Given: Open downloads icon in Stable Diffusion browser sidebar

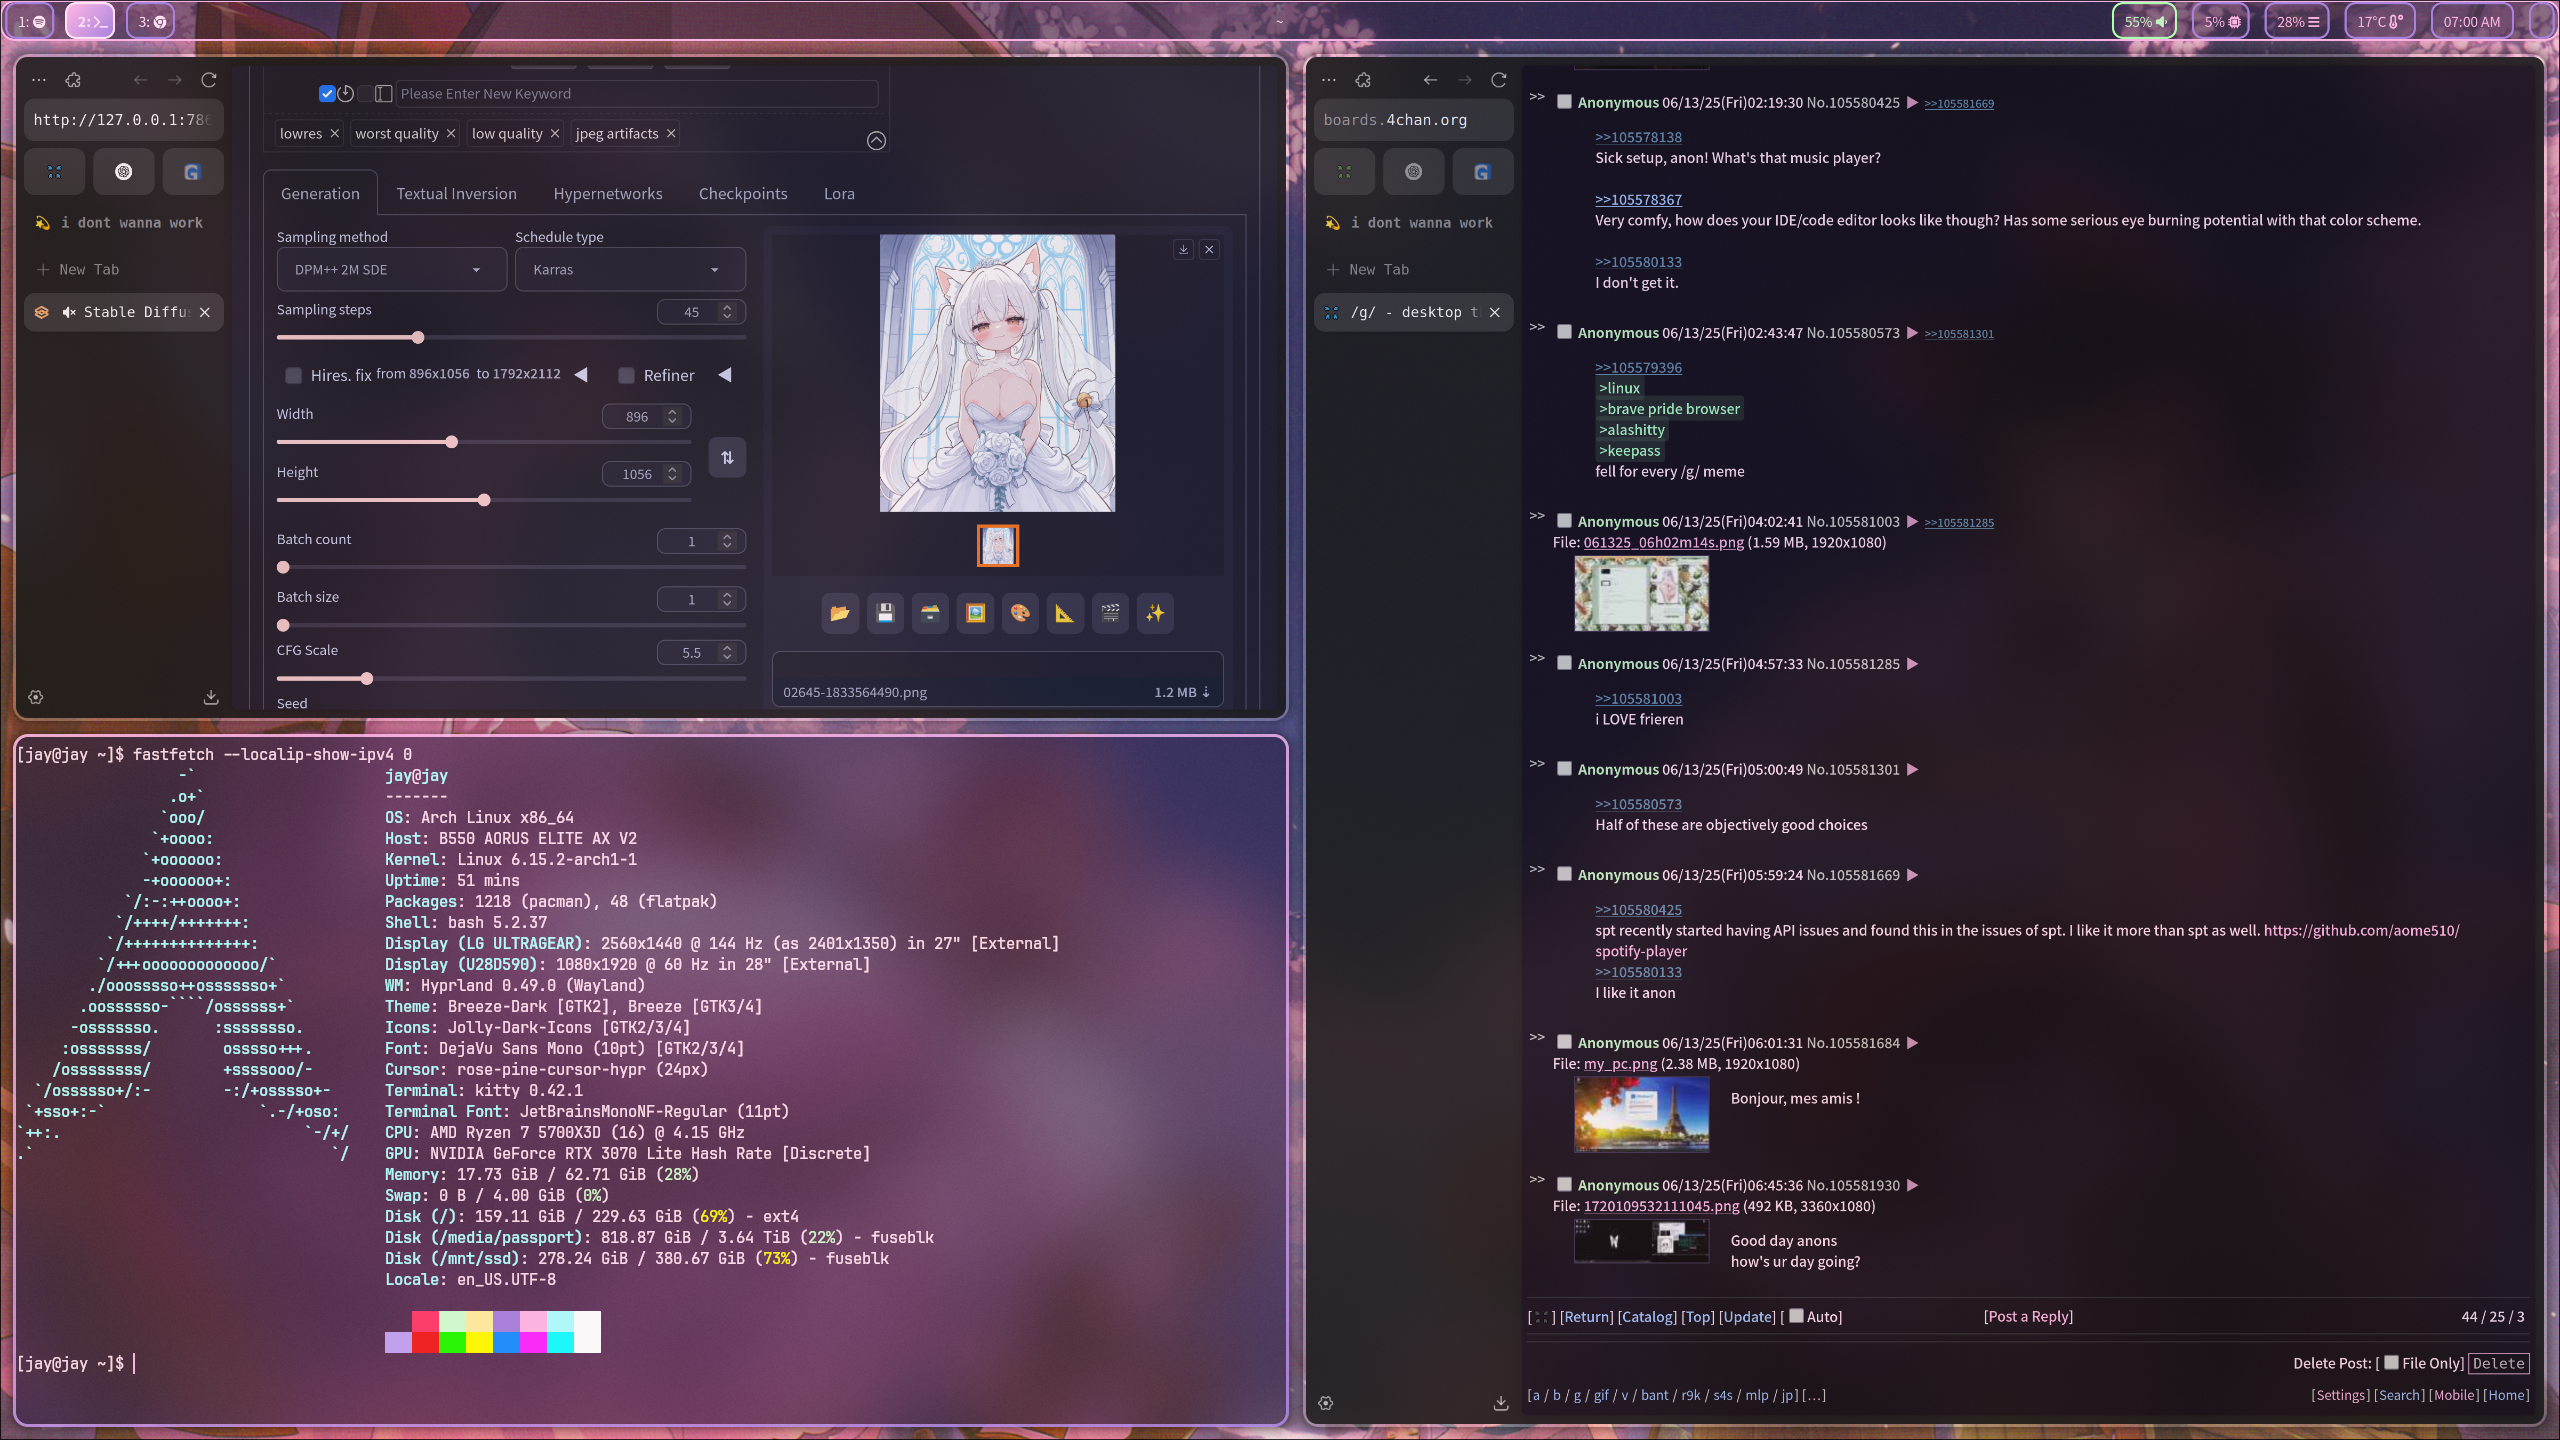Looking at the screenshot, I should pyautogui.click(x=210, y=697).
